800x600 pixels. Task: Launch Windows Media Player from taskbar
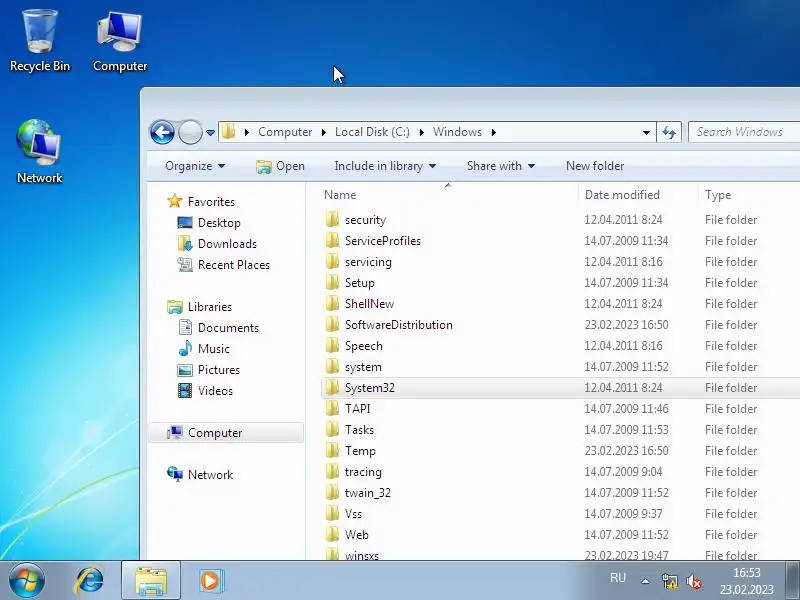[x=210, y=581]
